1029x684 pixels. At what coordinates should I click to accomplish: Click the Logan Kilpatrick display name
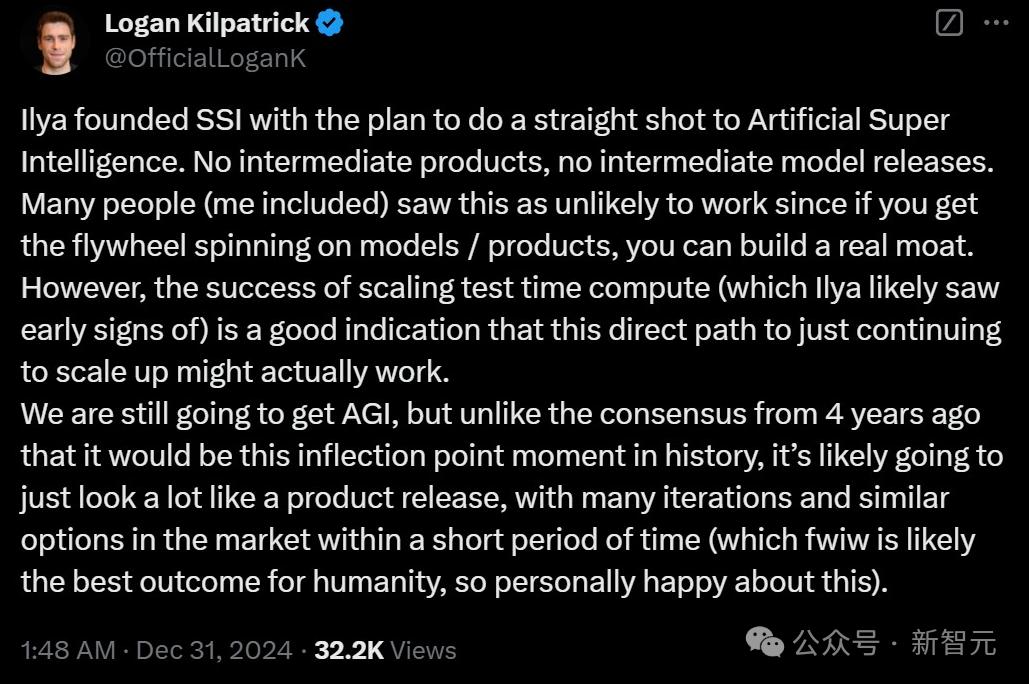pyautogui.click(x=207, y=24)
